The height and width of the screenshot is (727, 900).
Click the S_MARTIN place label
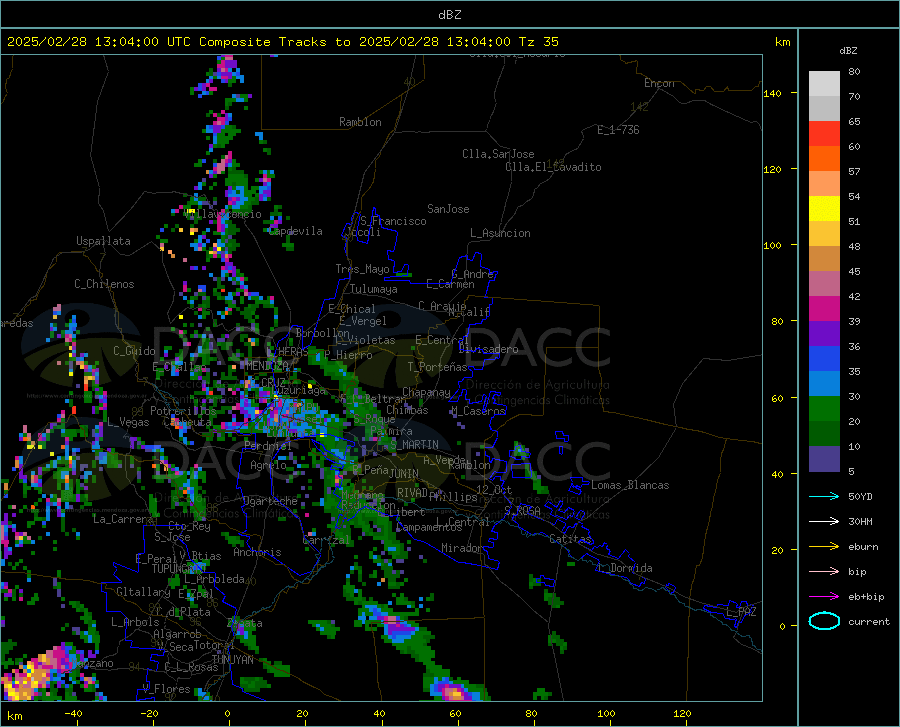point(414,445)
